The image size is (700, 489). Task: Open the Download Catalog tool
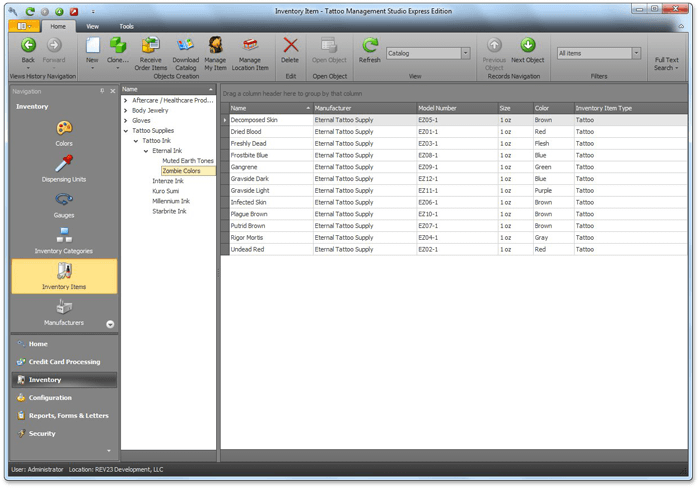click(x=186, y=46)
